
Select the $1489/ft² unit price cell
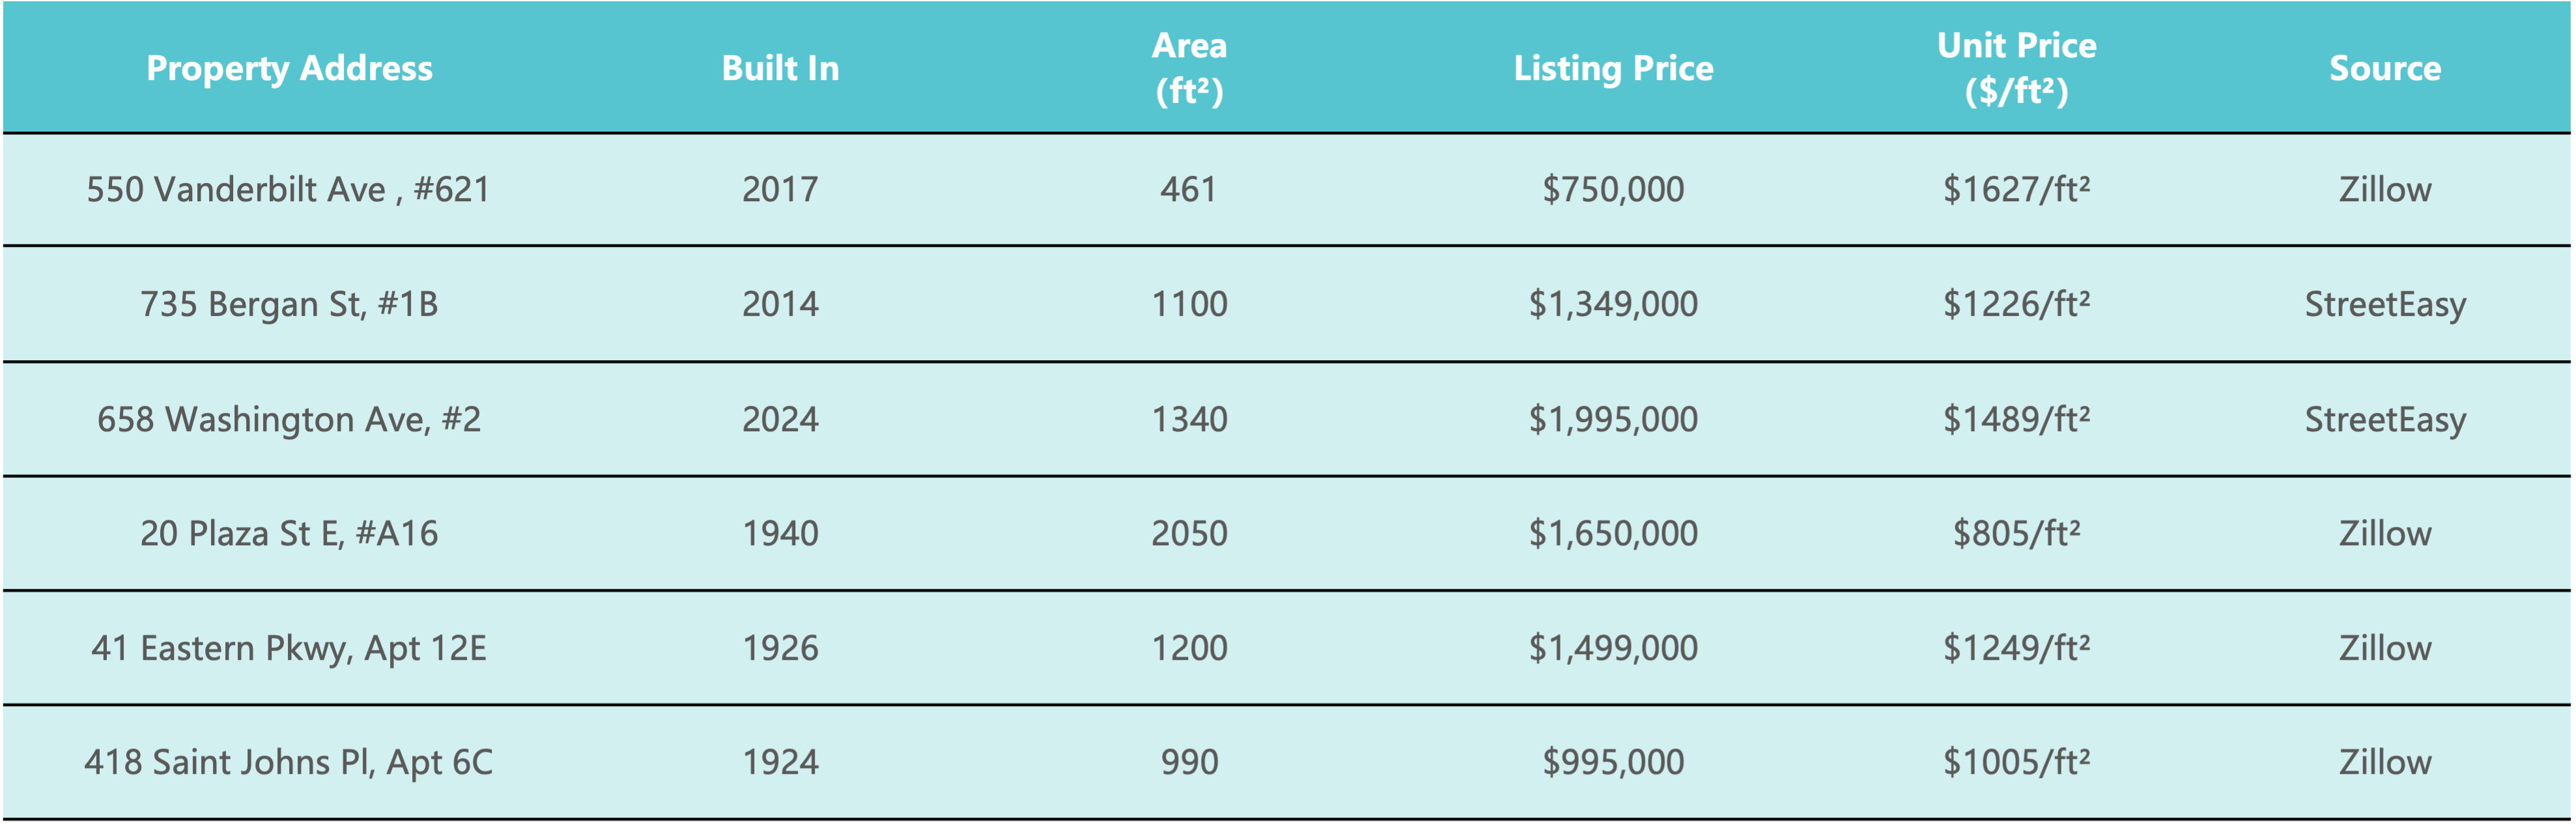click(2016, 419)
